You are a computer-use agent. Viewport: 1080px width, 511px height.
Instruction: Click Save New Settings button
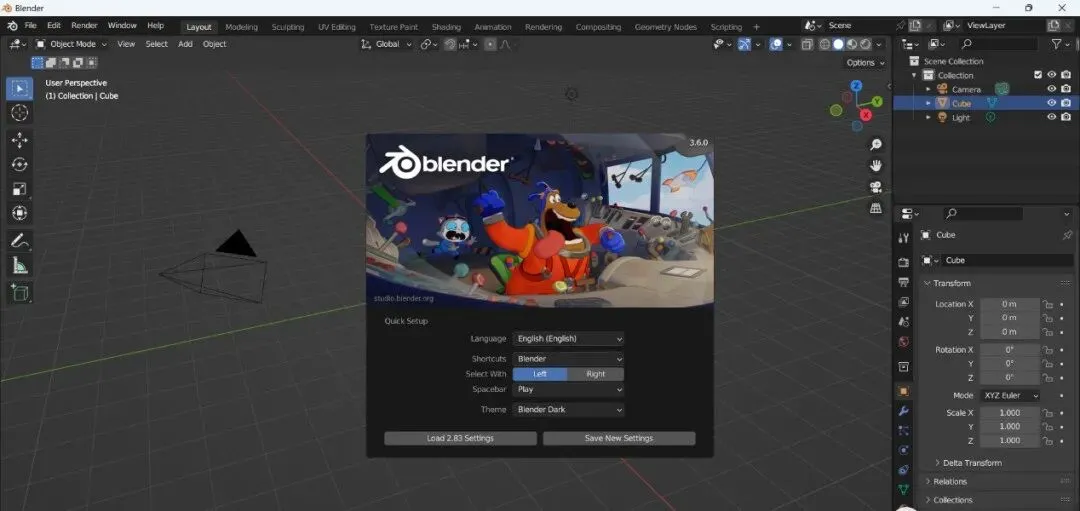pos(619,438)
